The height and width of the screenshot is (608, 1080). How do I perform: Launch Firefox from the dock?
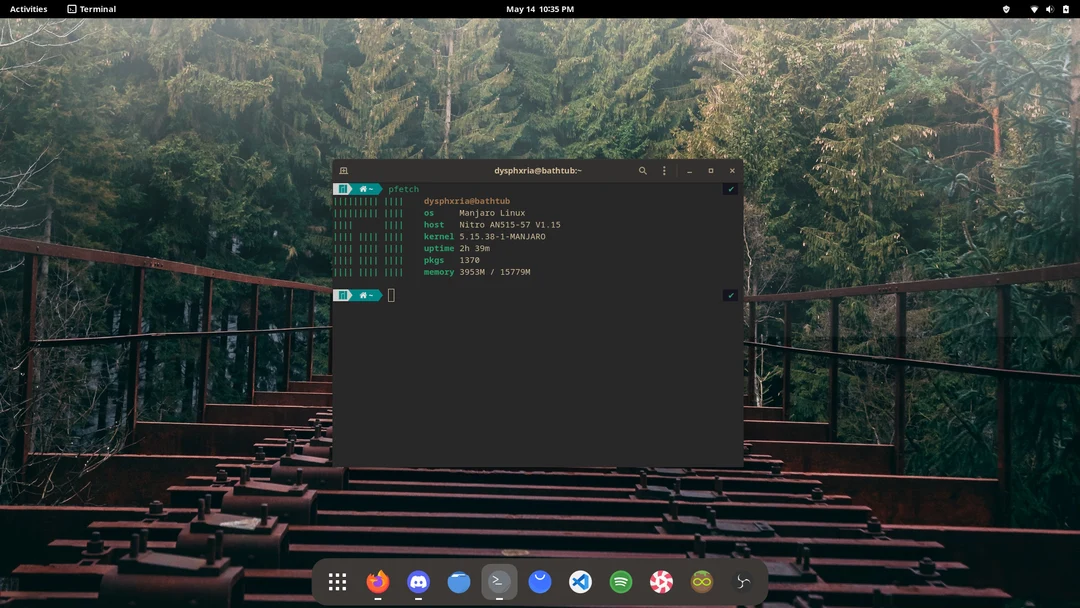378,581
